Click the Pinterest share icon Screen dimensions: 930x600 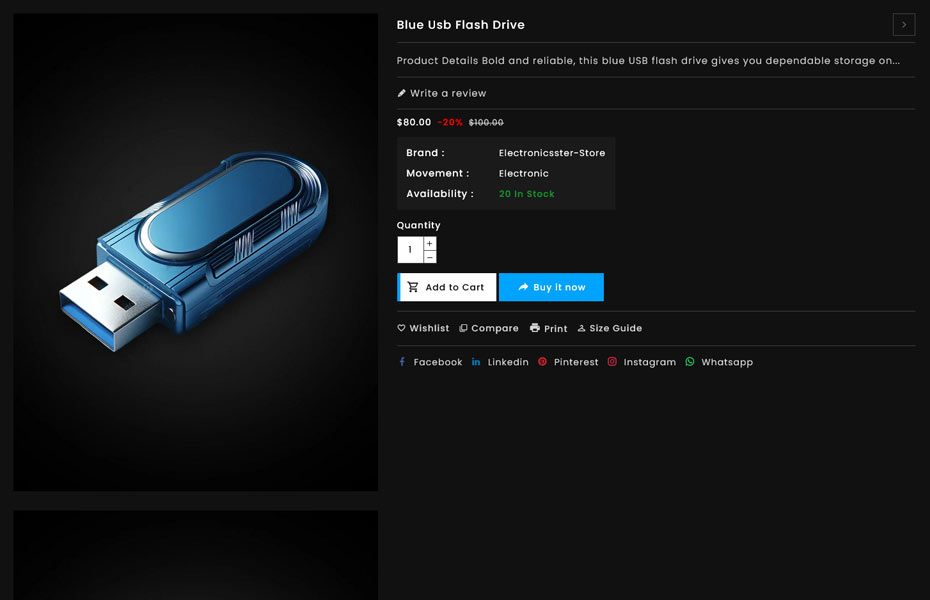[542, 362]
